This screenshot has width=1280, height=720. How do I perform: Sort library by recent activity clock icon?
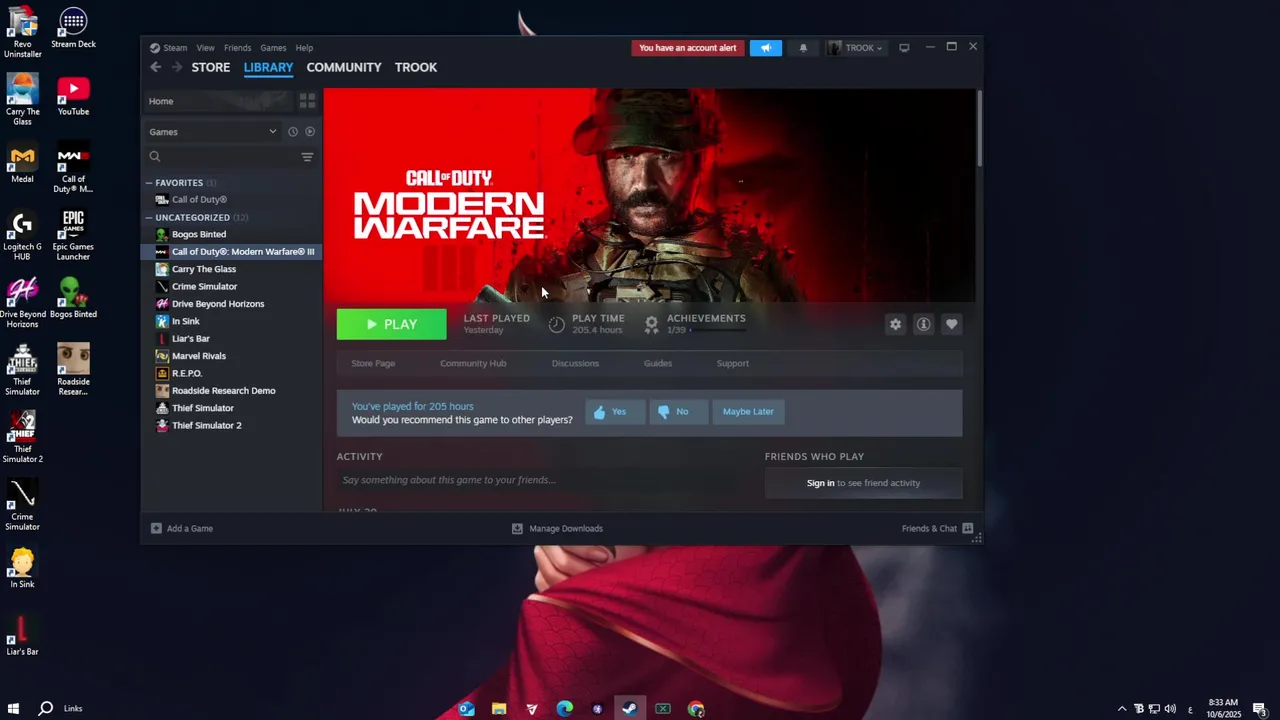pos(293,132)
